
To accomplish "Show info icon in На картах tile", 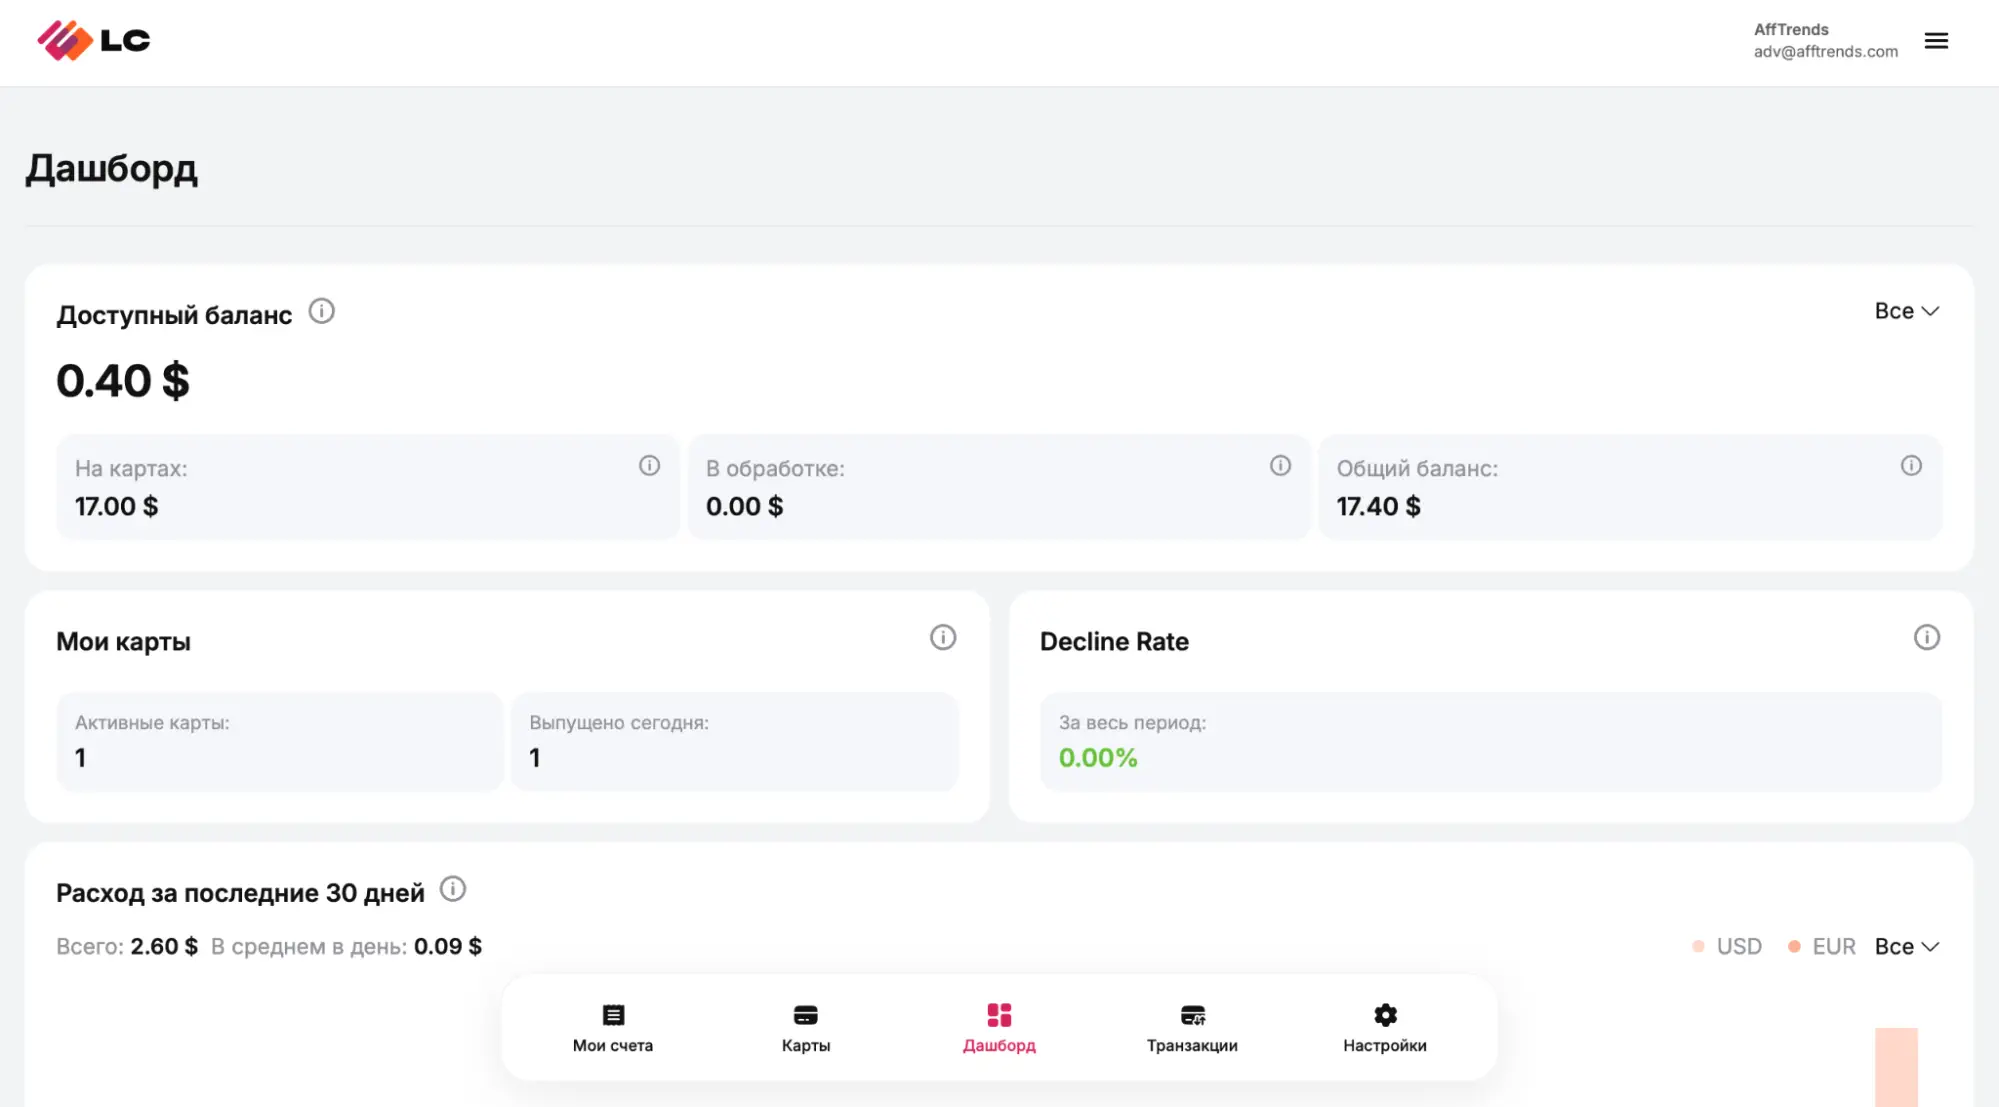I will pos(650,466).
